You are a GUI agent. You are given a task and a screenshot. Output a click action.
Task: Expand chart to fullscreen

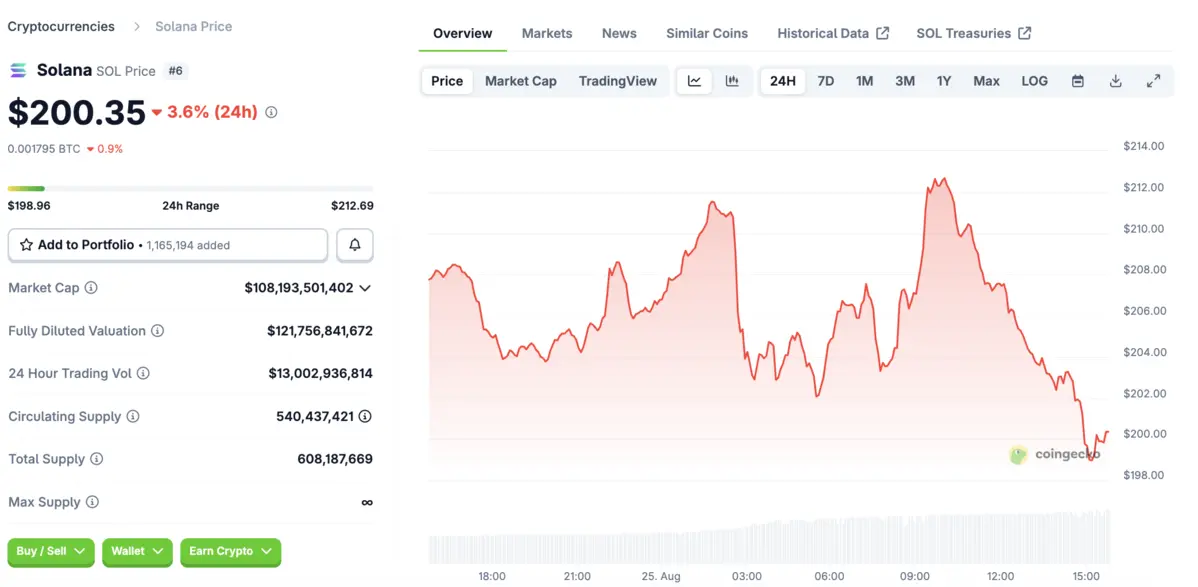1153,81
